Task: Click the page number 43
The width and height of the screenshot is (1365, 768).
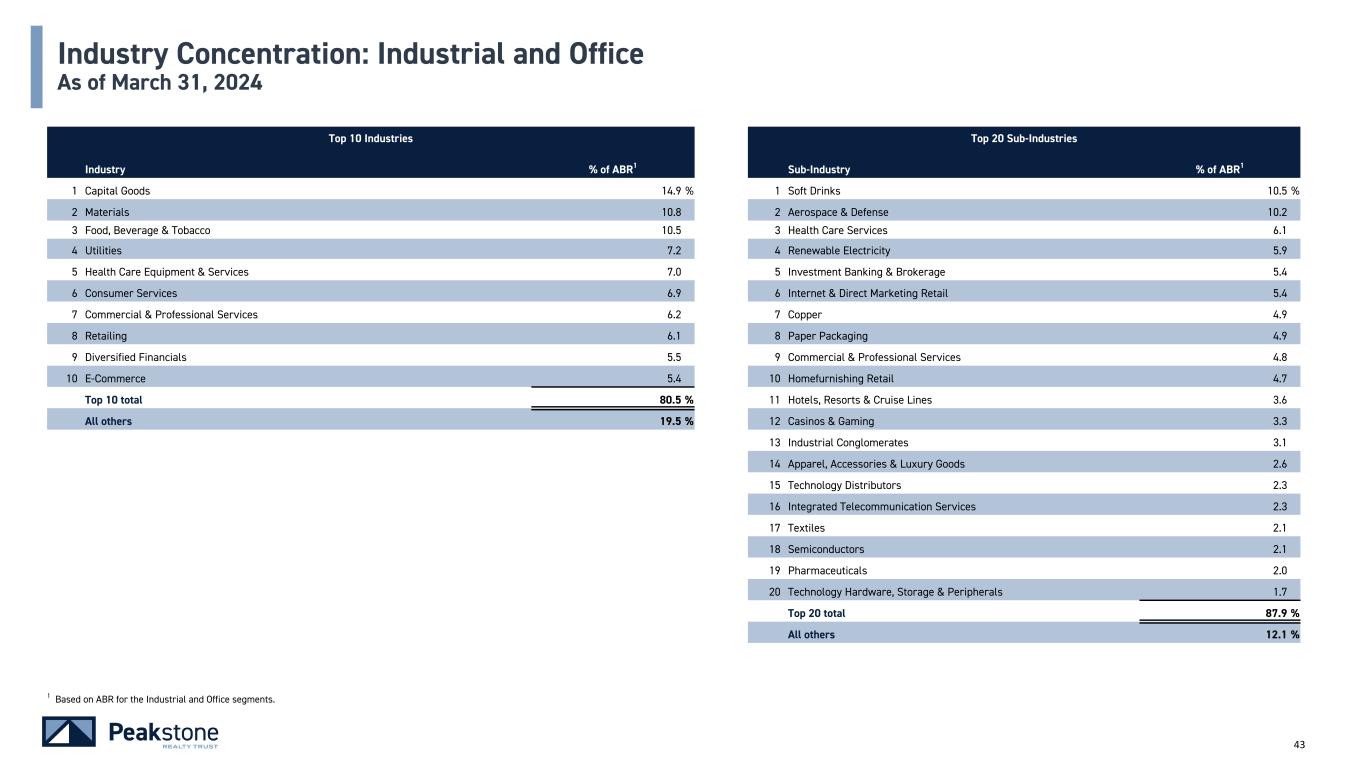Action: pos(1300,744)
